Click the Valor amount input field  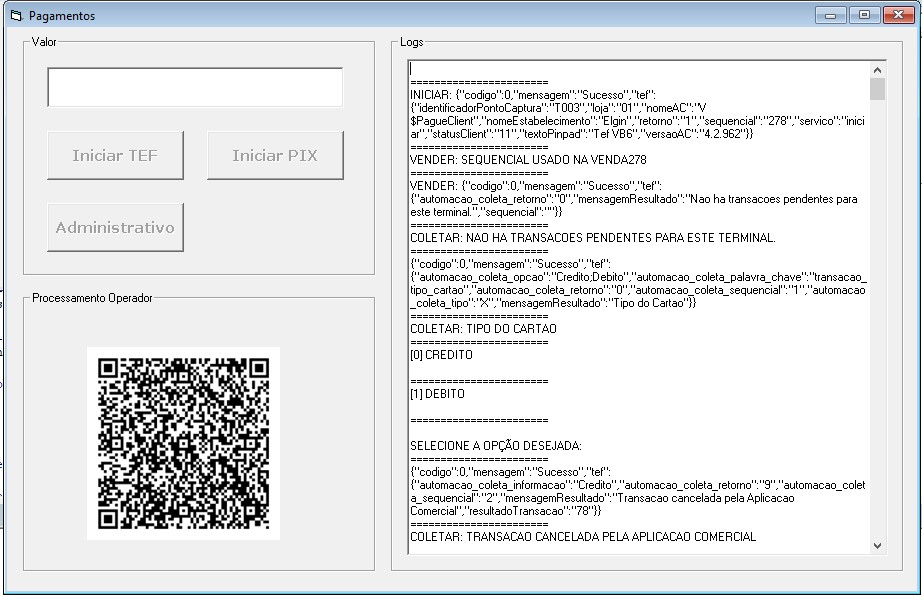coord(195,87)
